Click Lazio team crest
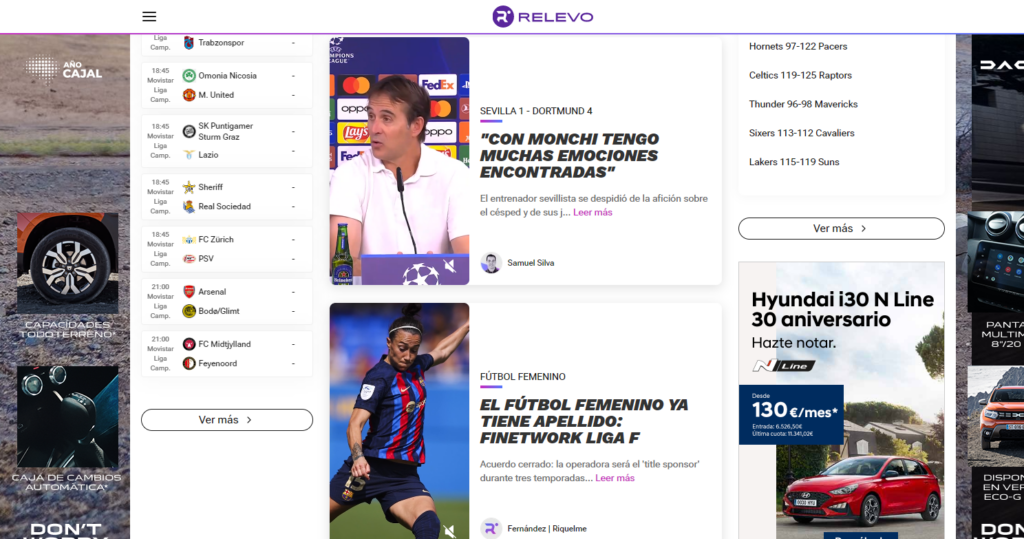This screenshot has height=539, width=1024. coord(189,155)
